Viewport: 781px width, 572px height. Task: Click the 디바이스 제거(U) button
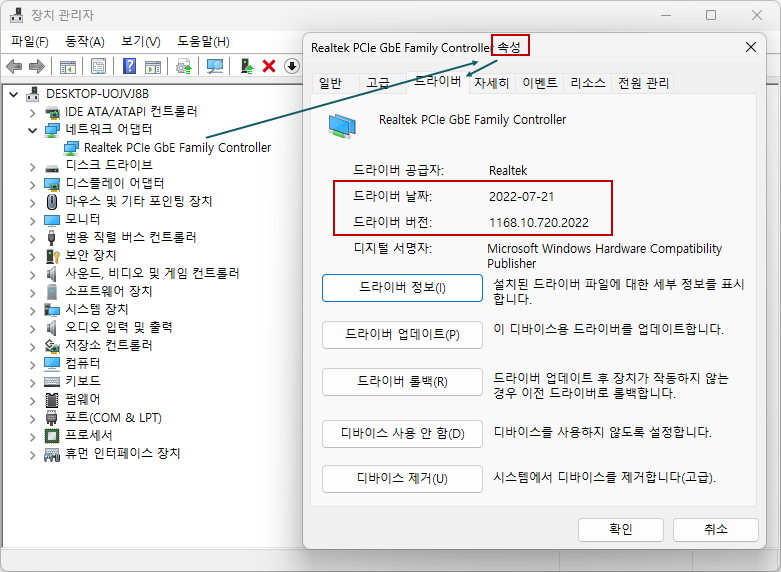[402, 479]
